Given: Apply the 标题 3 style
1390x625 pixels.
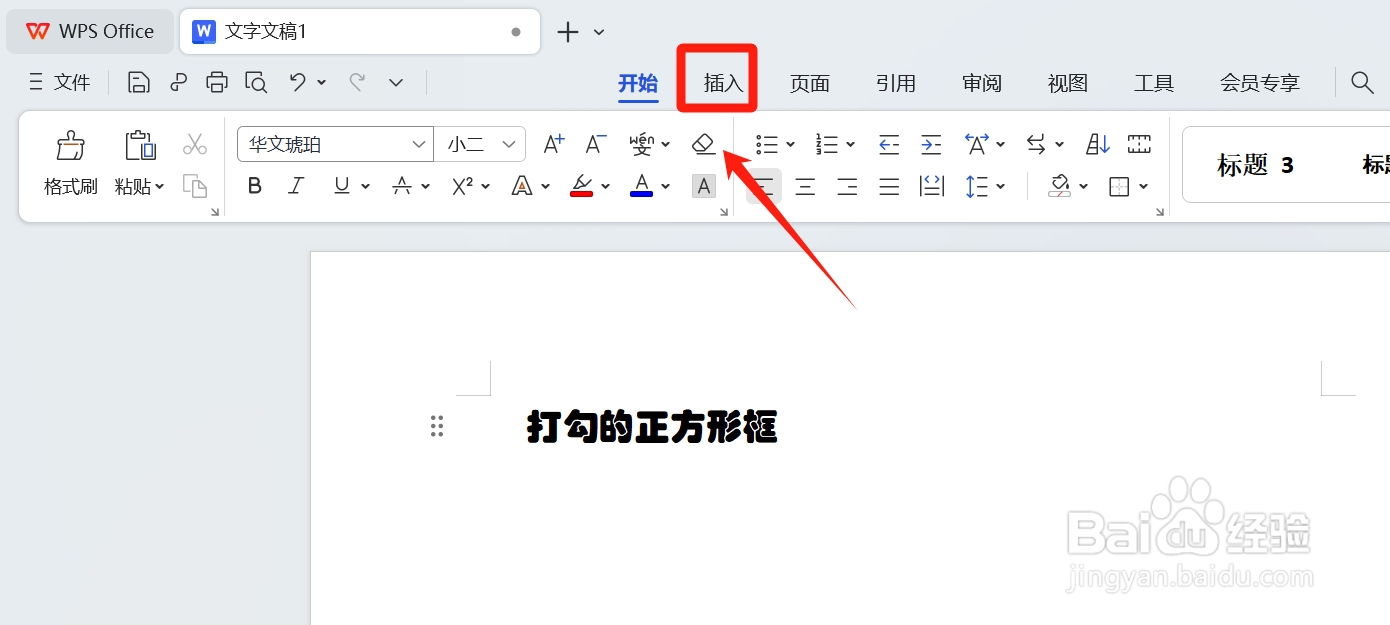Looking at the screenshot, I should (1255, 164).
